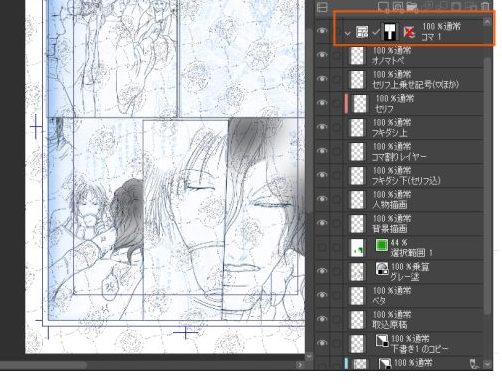This screenshot has width=502, height=392.
Task: Select the layer named セリフ
Action: [x=384, y=109]
